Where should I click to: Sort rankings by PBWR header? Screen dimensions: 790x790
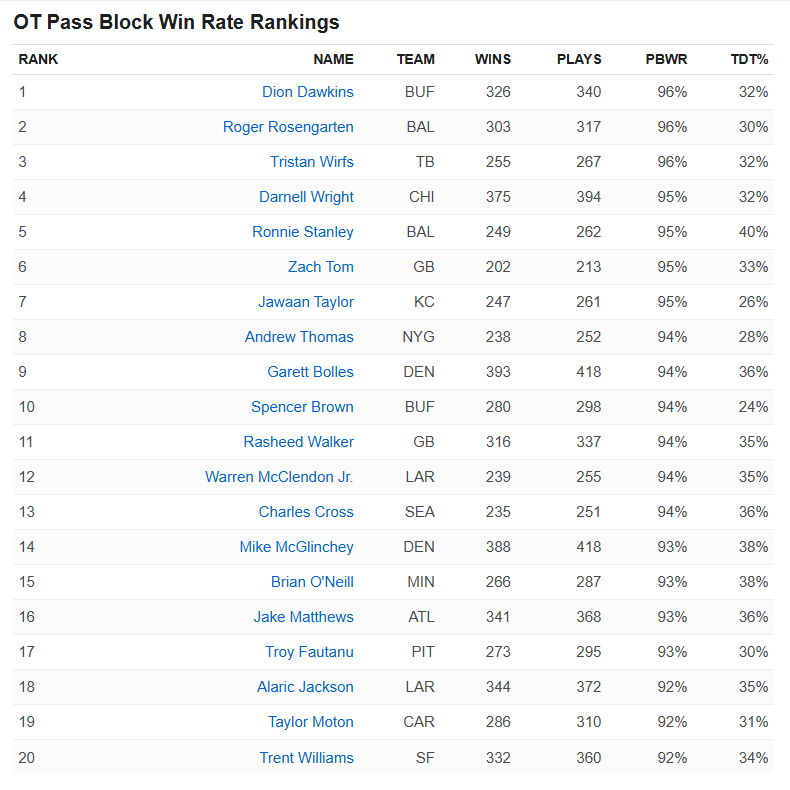[x=666, y=59]
